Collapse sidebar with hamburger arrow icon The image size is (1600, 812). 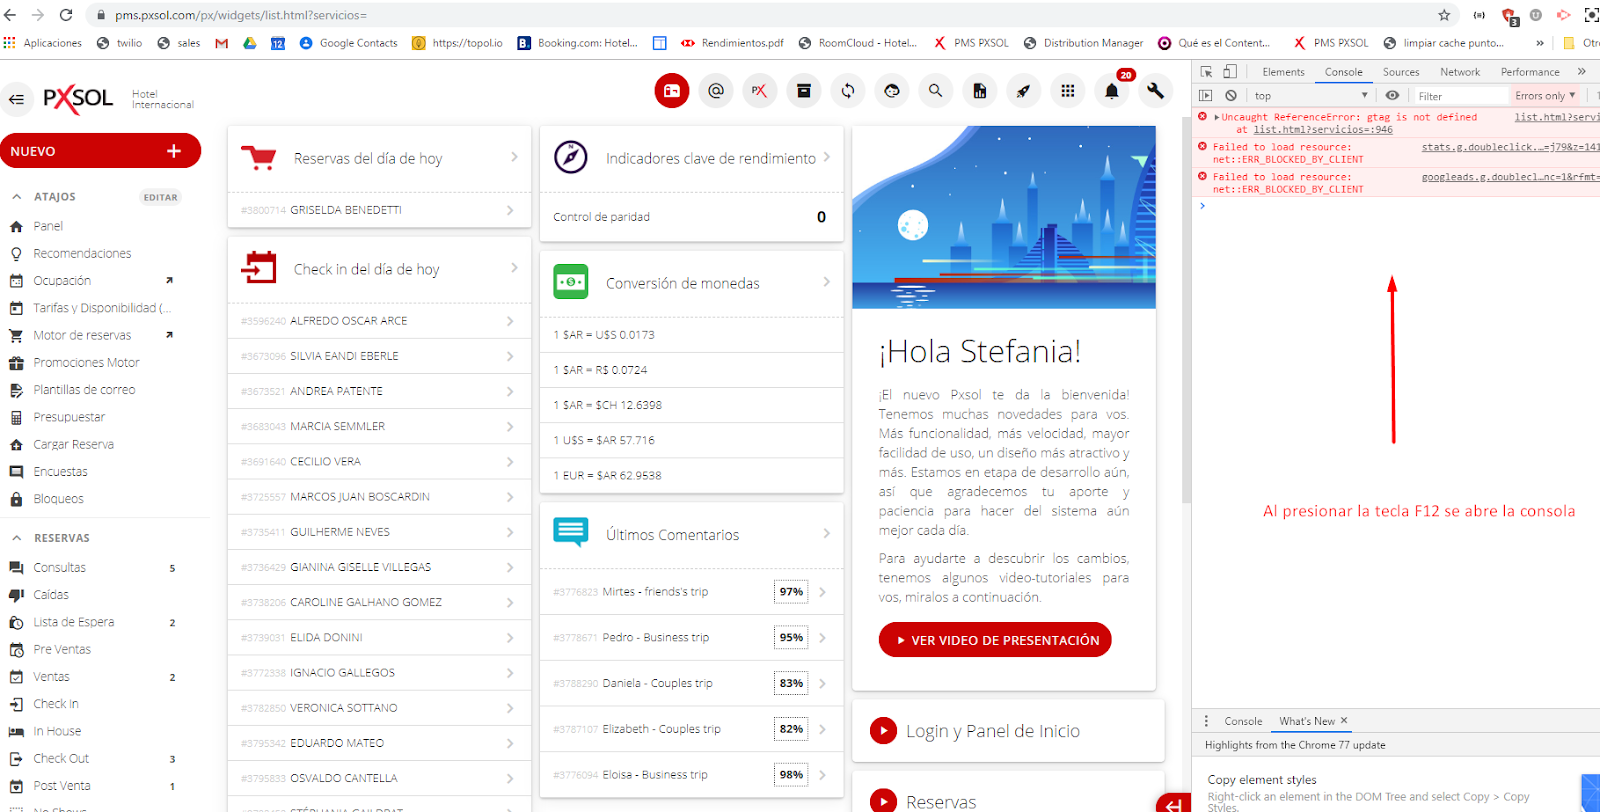tap(16, 99)
